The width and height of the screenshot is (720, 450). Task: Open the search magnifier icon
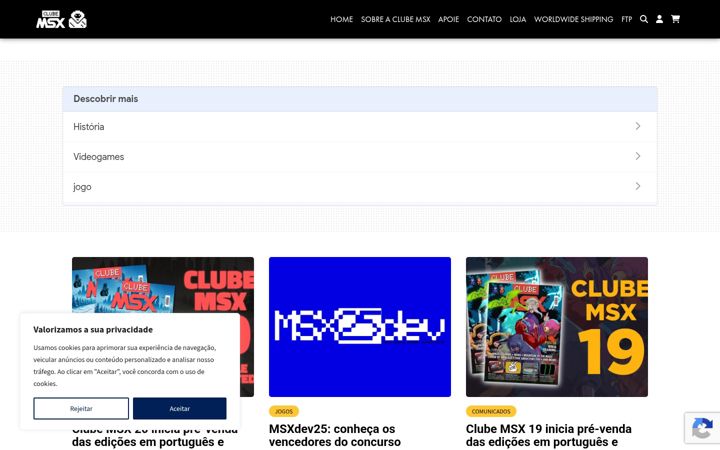[x=644, y=19]
